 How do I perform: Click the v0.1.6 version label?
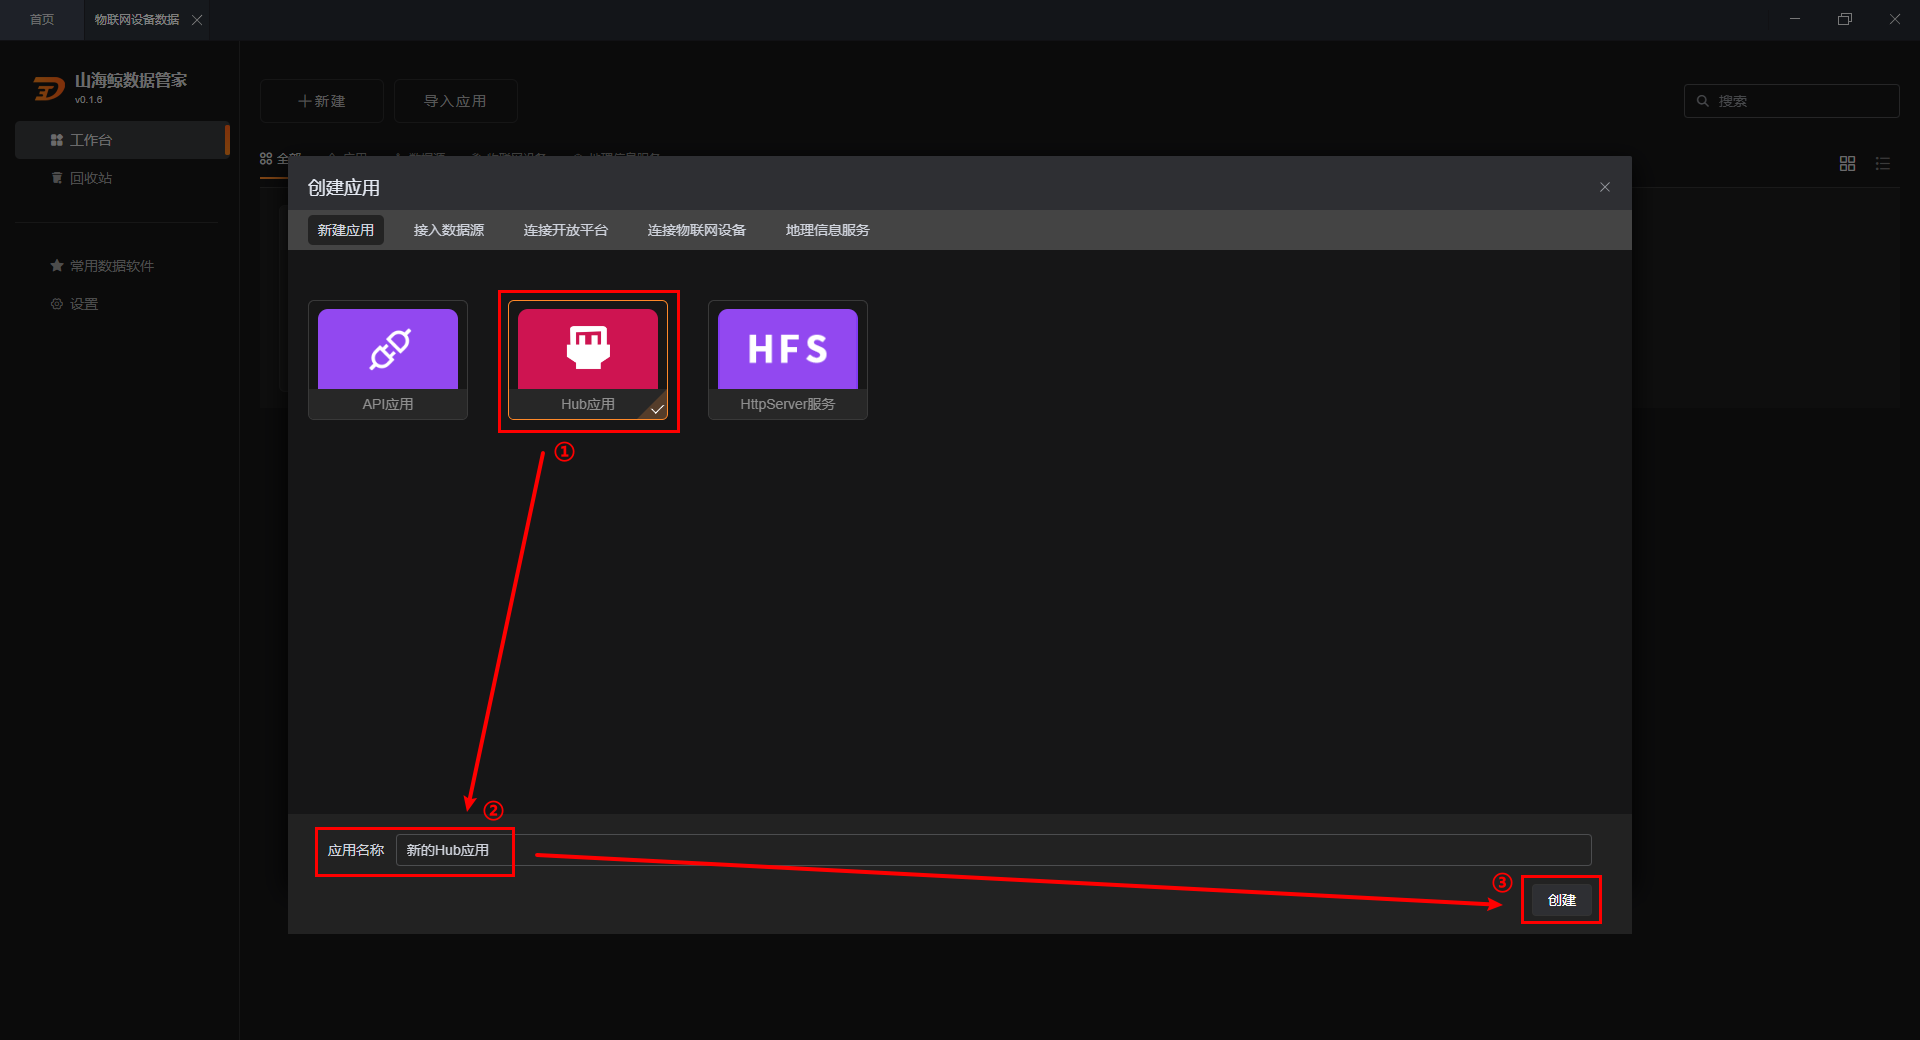[89, 100]
